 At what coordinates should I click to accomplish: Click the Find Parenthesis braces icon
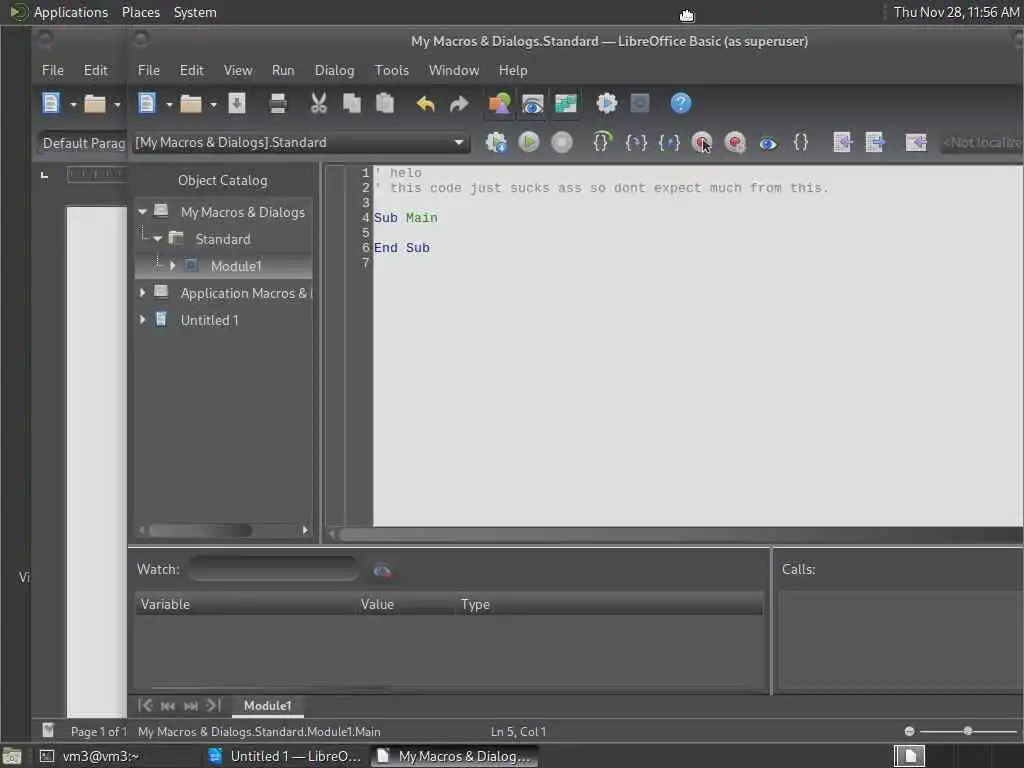point(801,142)
